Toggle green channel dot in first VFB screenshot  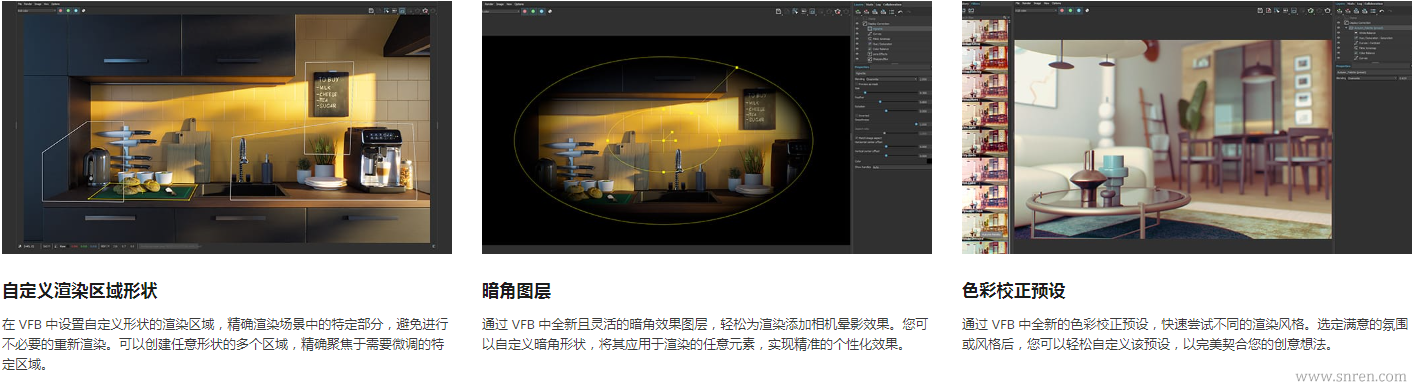tap(68, 11)
